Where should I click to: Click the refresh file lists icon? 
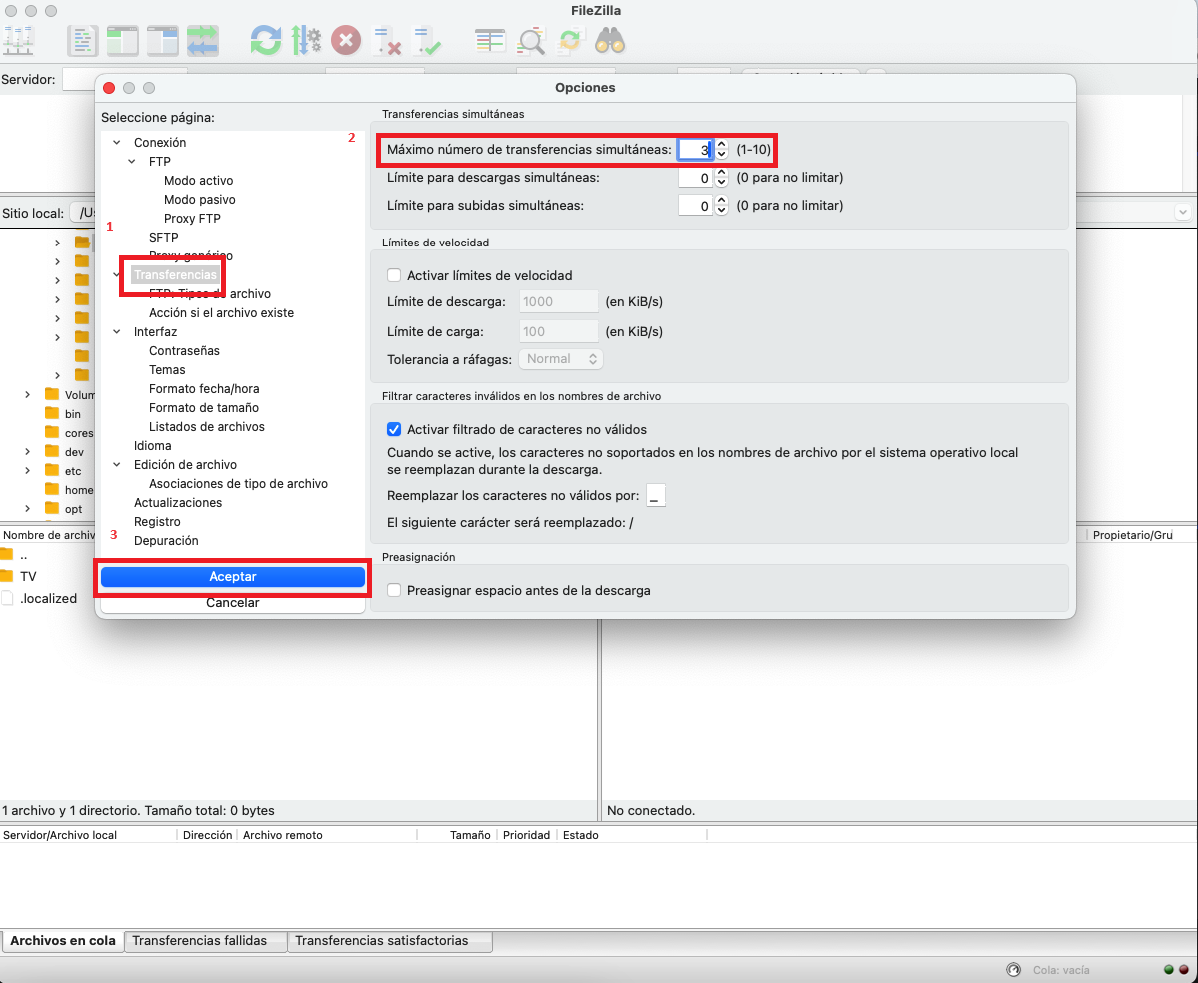pyautogui.click(x=266, y=40)
